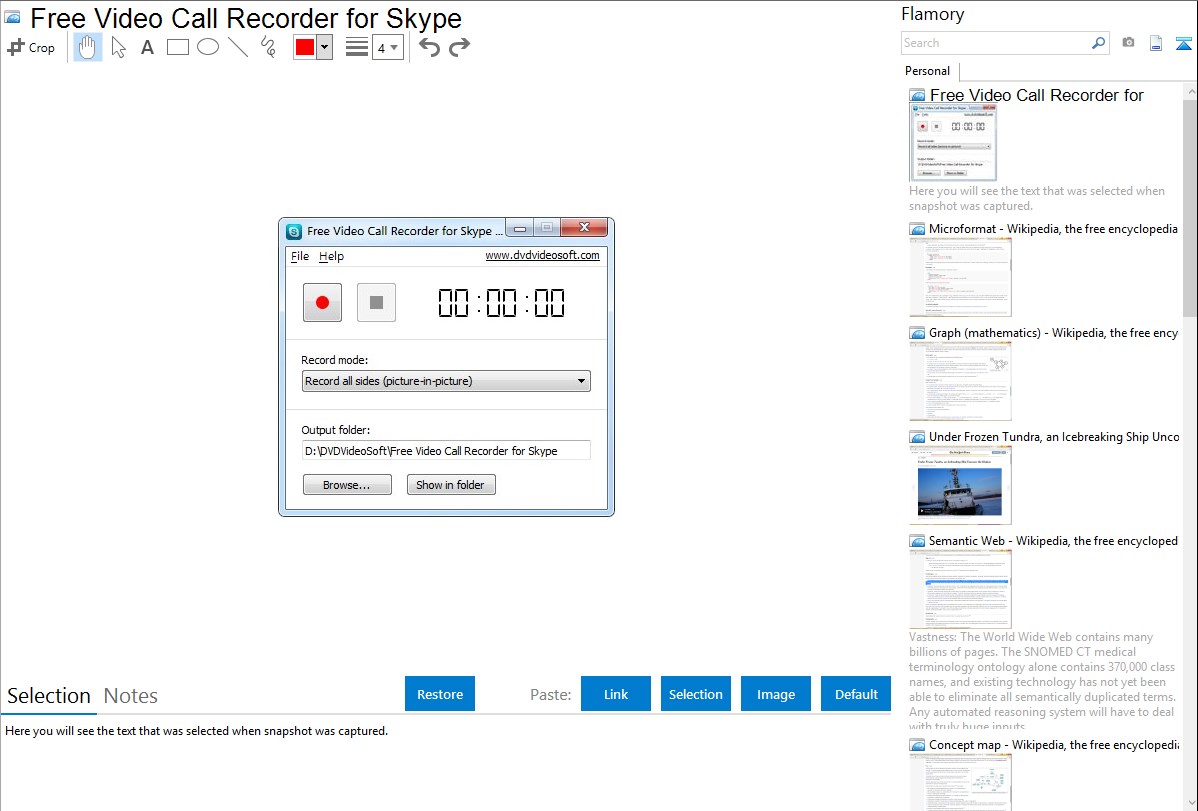Click the search magnifier icon
This screenshot has height=811, width=1198.
pos(1098,43)
